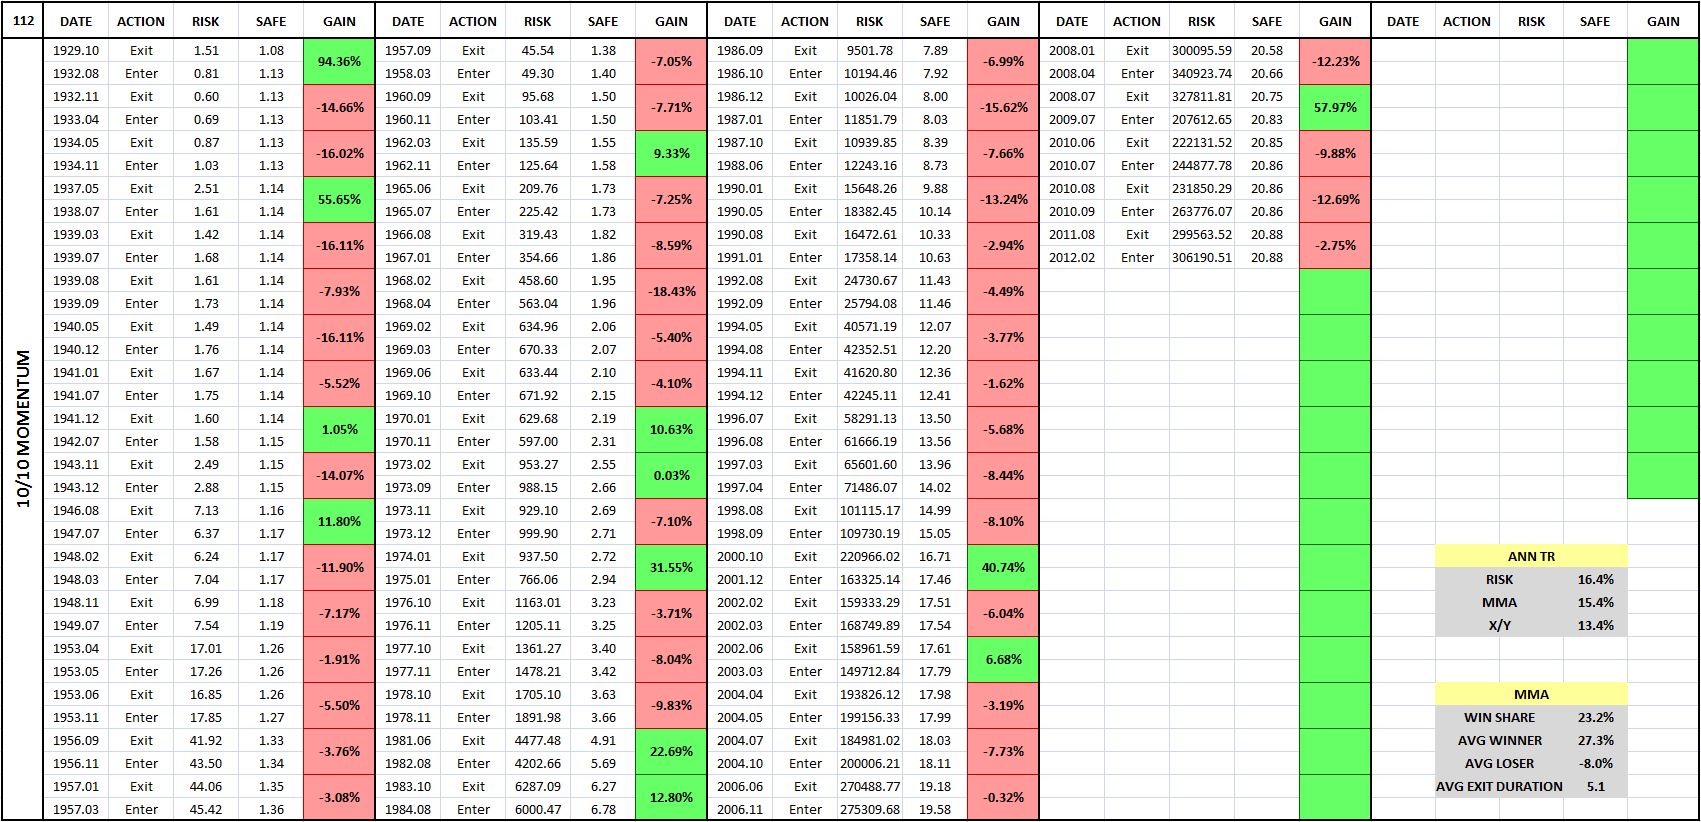Select the 55.65% gain cell
Viewport: 1701px width, 822px height.
339,200
